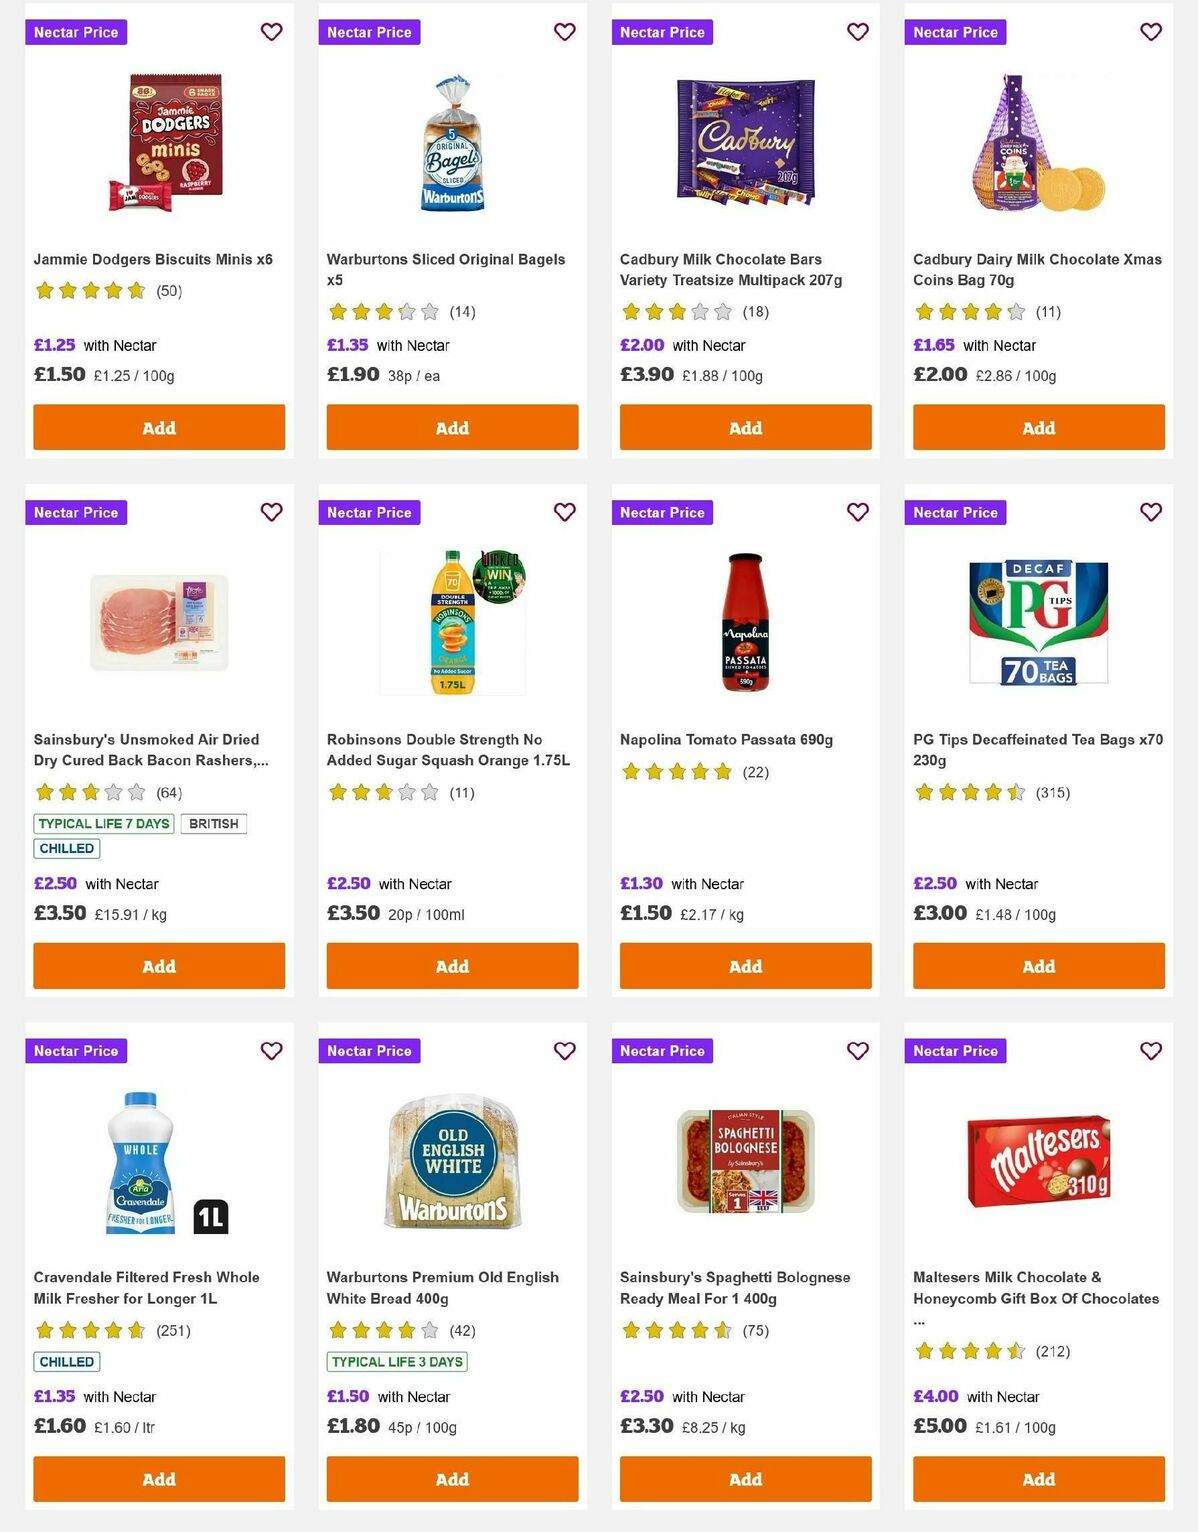1200x1532 pixels.
Task: Favourite the Cadbury Dairy Milk Xmas Coins Bag
Action: (1150, 32)
